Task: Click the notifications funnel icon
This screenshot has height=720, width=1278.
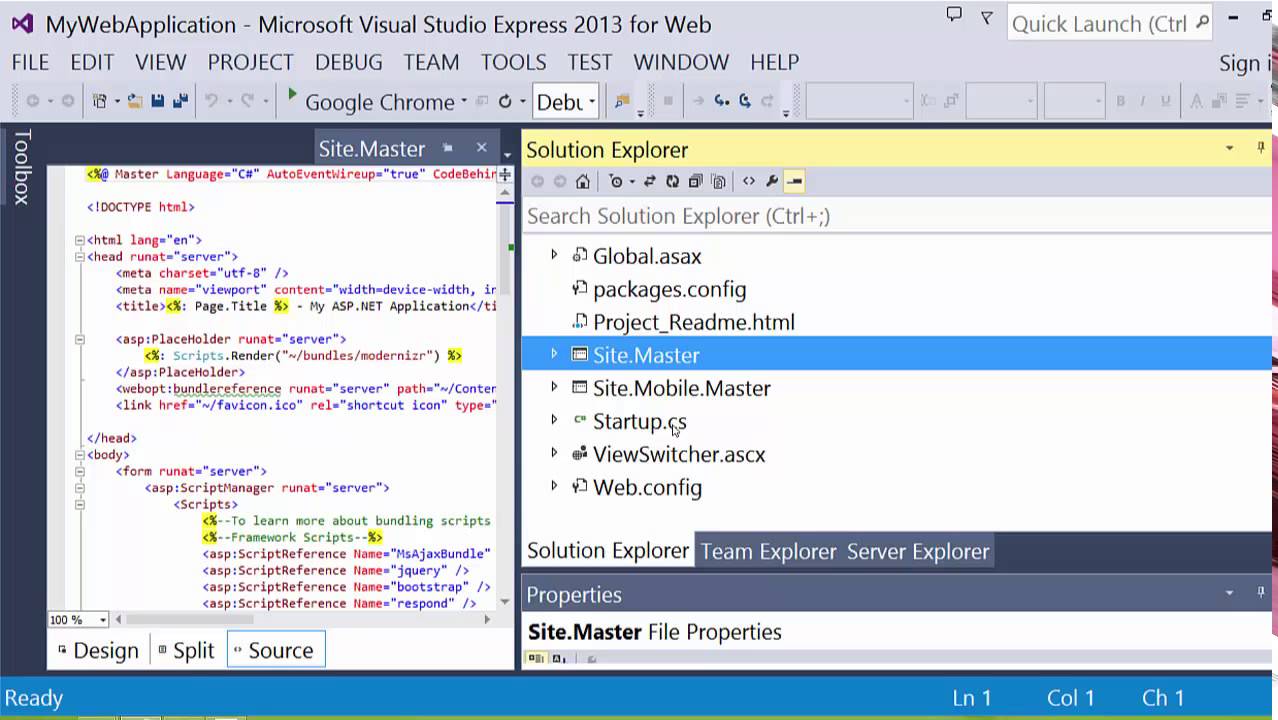Action: pos(987,17)
